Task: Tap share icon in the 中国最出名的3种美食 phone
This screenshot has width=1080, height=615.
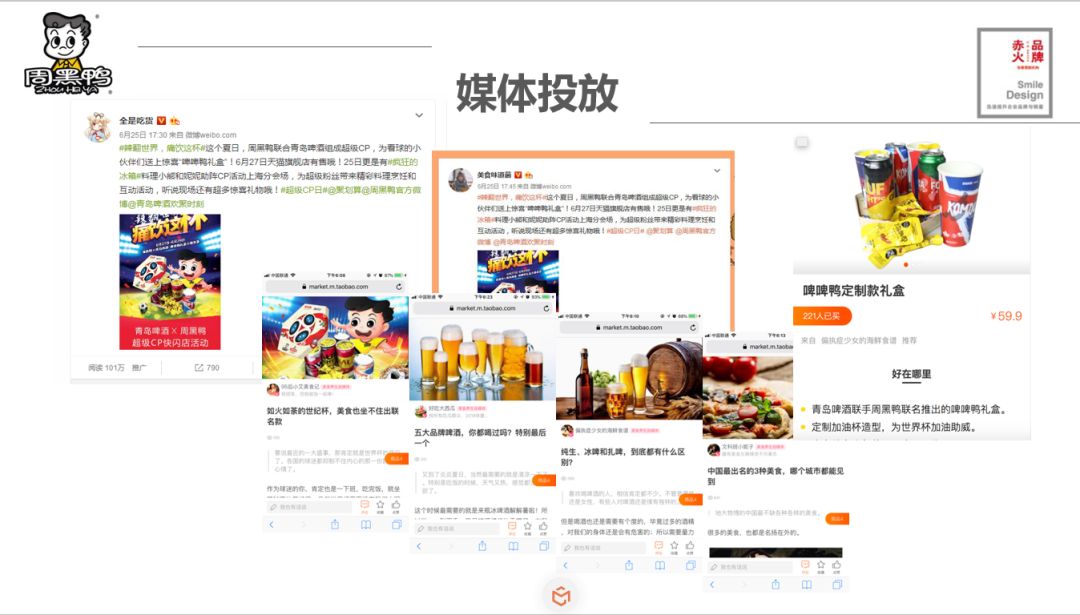Action: (776, 585)
